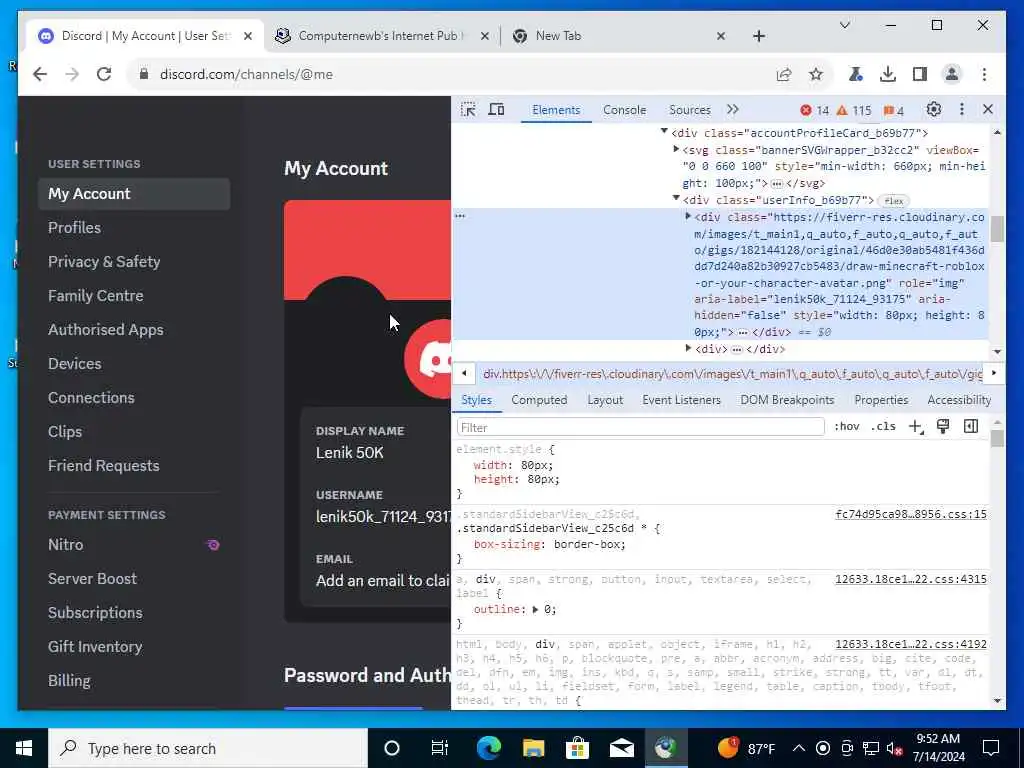The width and height of the screenshot is (1024, 768).
Task: Open Nitro payment settings
Action: [134, 544]
